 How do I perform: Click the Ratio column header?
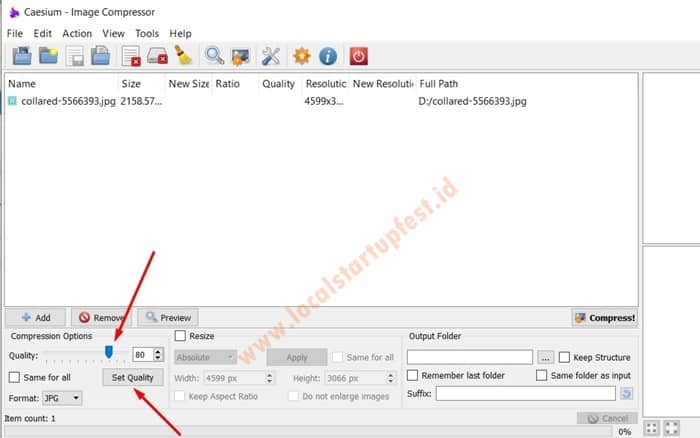(228, 83)
